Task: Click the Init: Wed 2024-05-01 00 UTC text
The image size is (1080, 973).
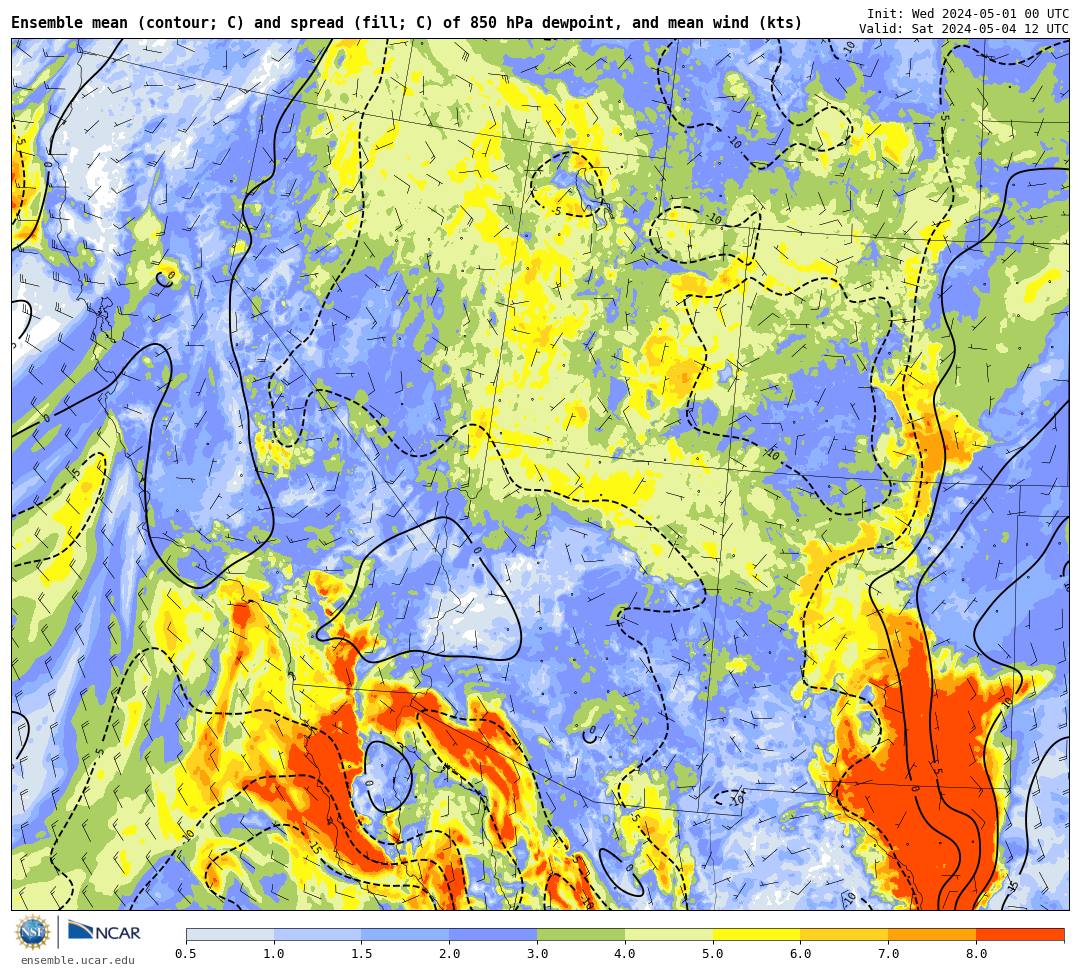Action: [x=968, y=14]
